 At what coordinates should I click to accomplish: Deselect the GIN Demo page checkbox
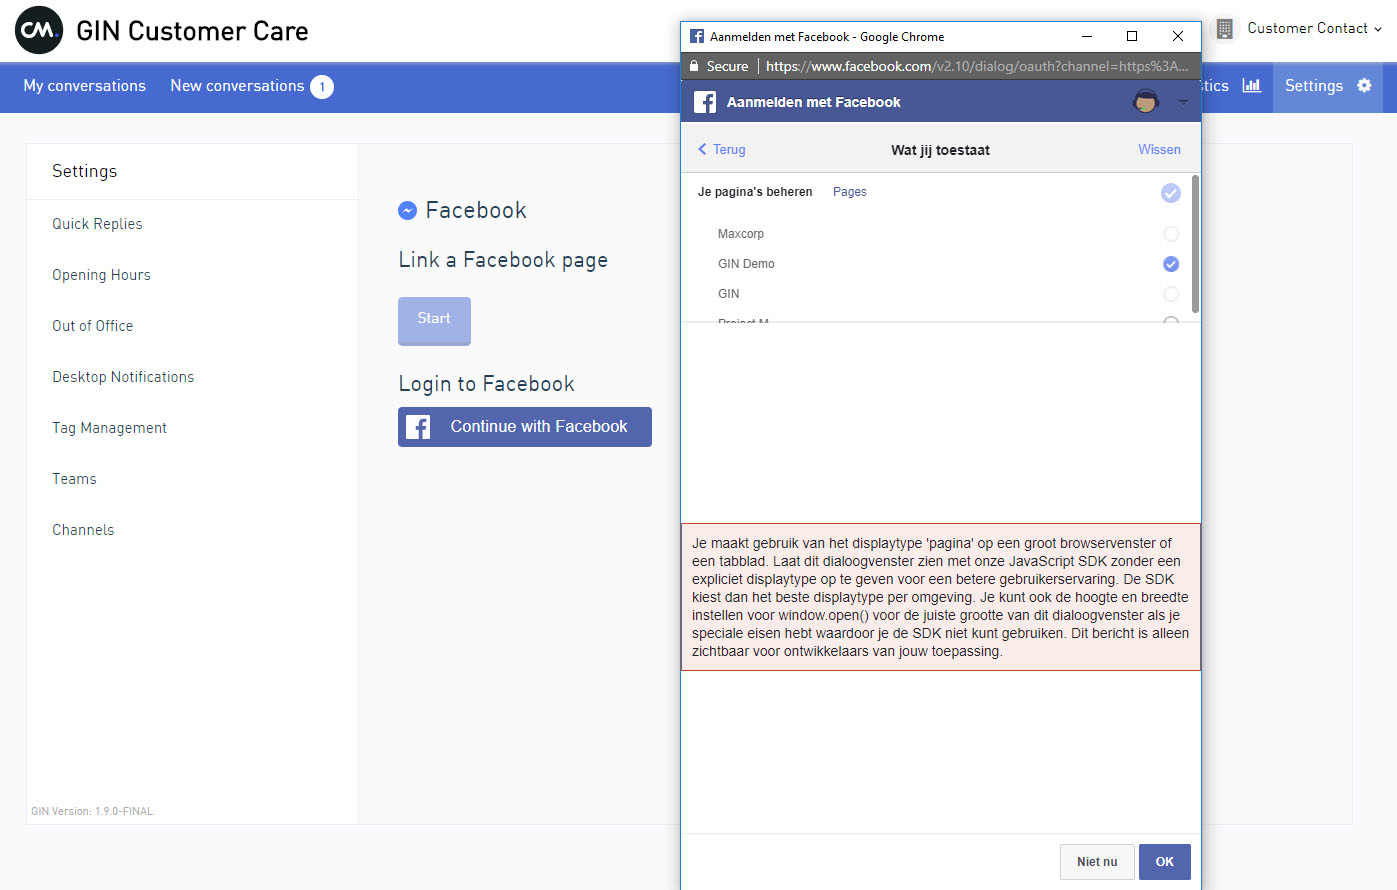pos(1171,264)
